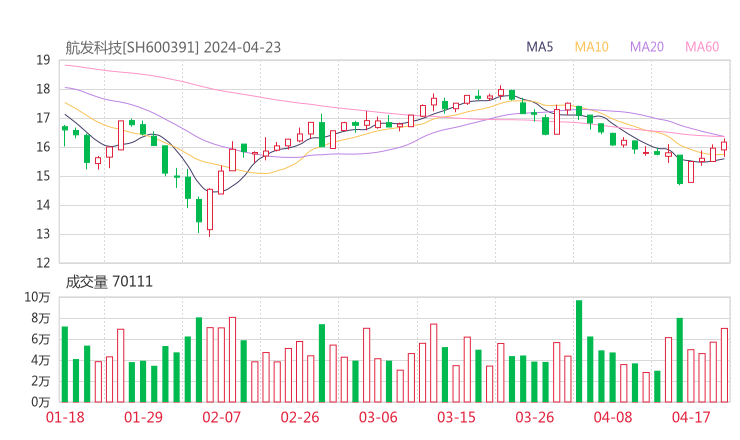Screen dimensions: 740x440
Task: Click the price axis label 19
Action: pyautogui.click(x=43, y=60)
